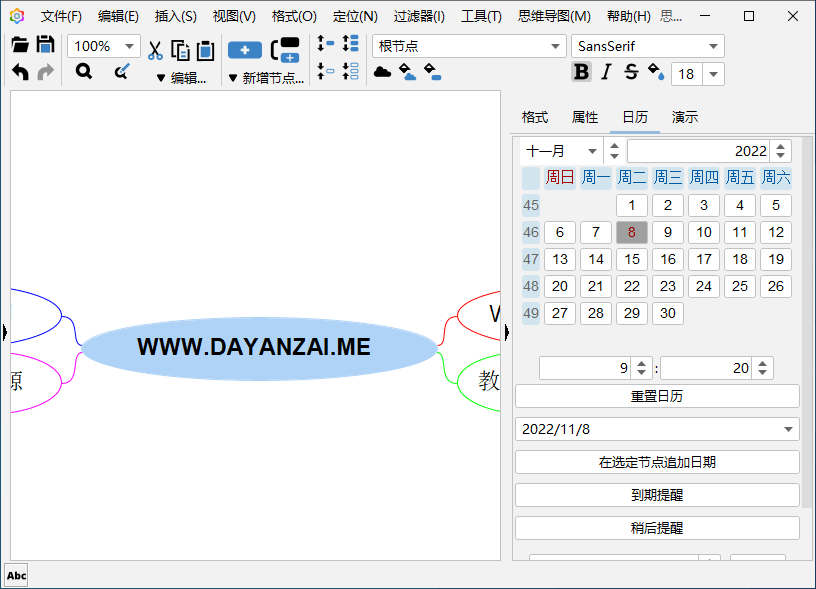Viewport: 816px width, 589px height.
Task: Toggle italic formatting on node text
Action: 605,72
